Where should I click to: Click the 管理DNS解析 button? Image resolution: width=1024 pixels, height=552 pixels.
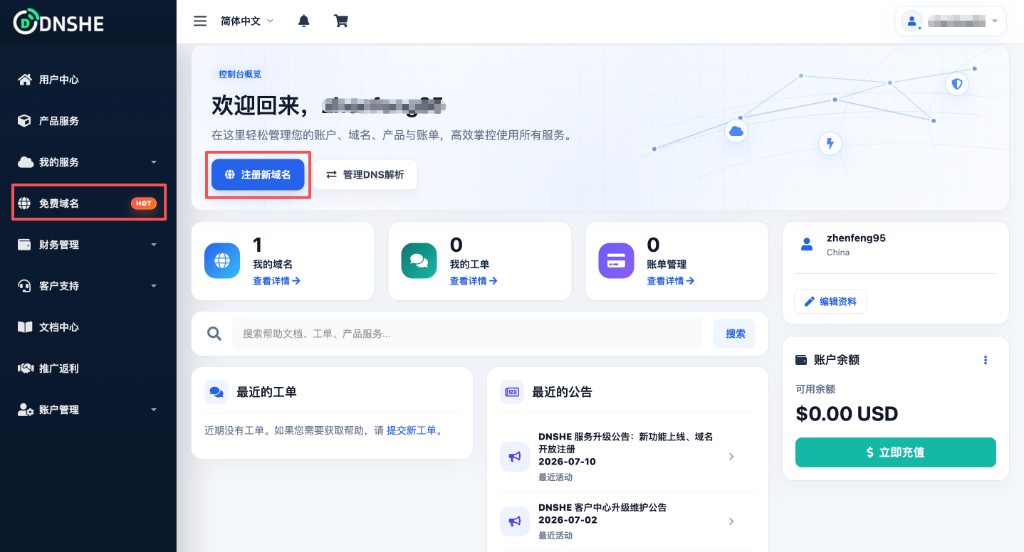pos(365,174)
